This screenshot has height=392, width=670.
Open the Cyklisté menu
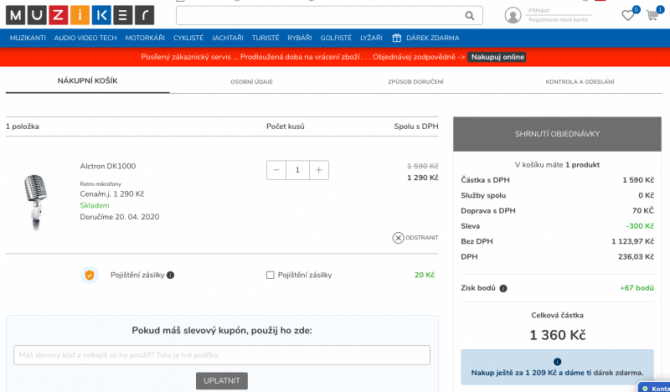click(x=188, y=38)
